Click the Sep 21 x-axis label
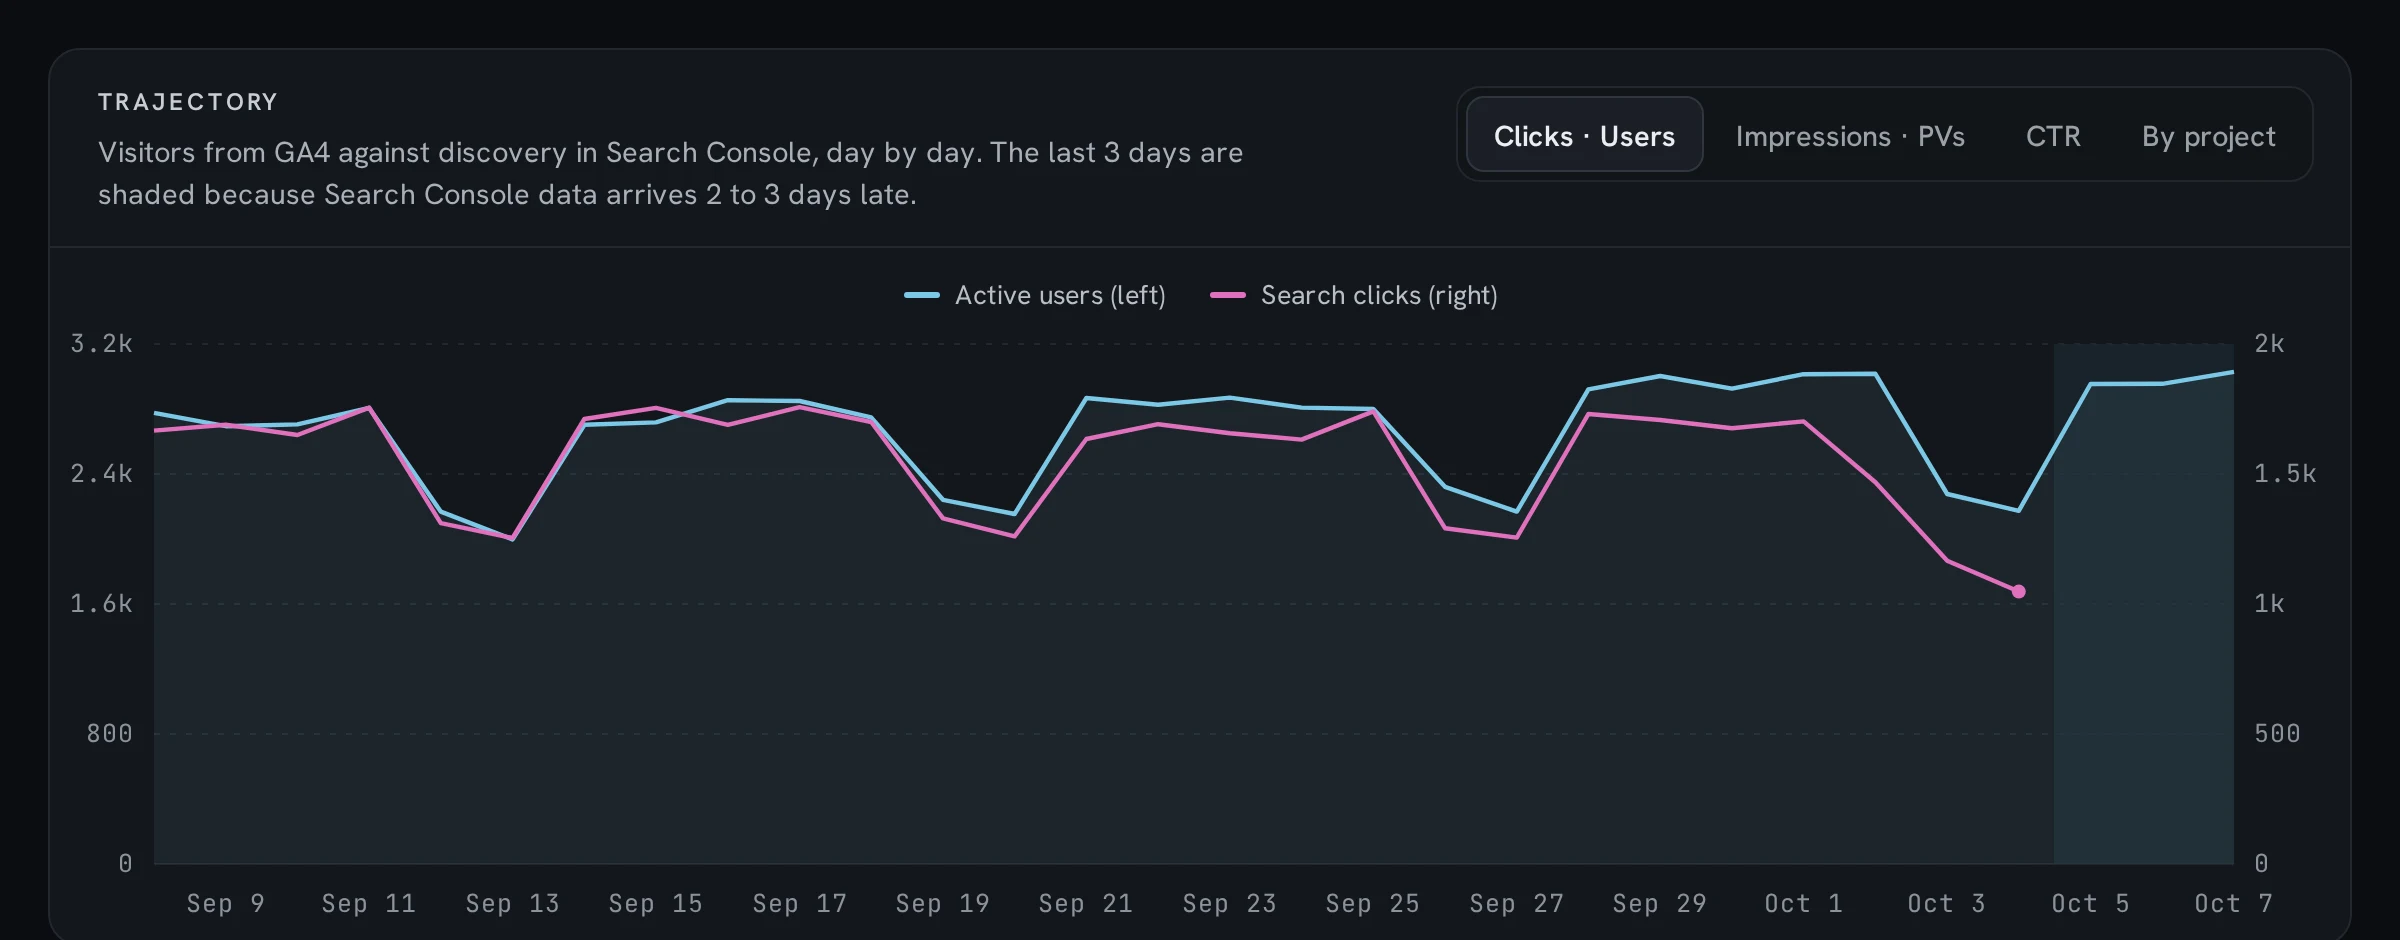Screen dimensions: 2400x940 (x=1086, y=903)
